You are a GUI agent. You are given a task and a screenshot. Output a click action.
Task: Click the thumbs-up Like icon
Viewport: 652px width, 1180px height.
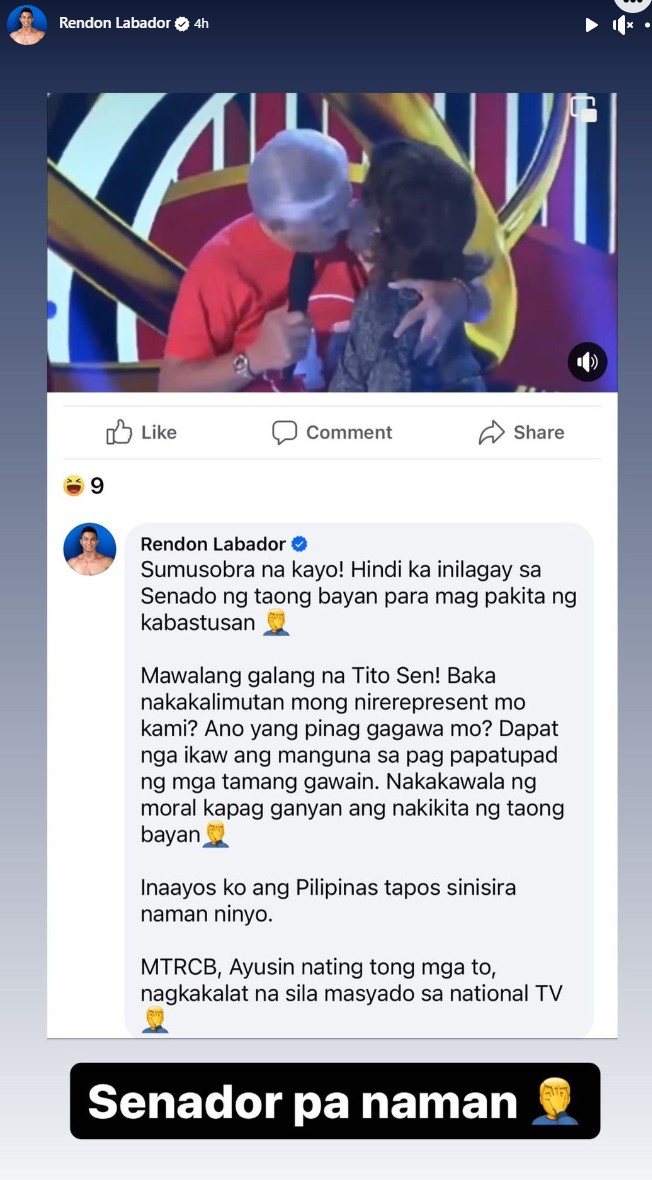[x=119, y=432]
